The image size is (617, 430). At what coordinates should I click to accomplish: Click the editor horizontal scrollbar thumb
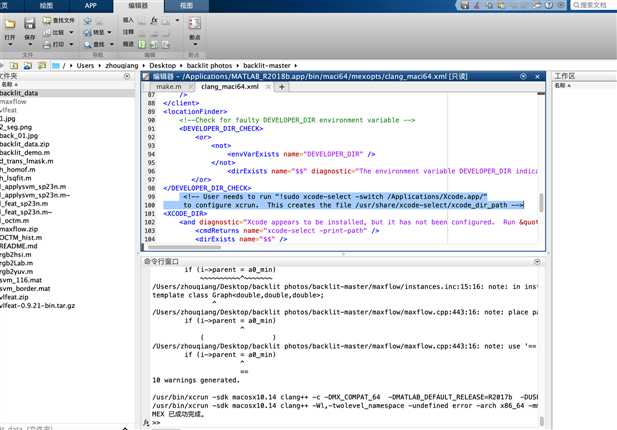184,247
